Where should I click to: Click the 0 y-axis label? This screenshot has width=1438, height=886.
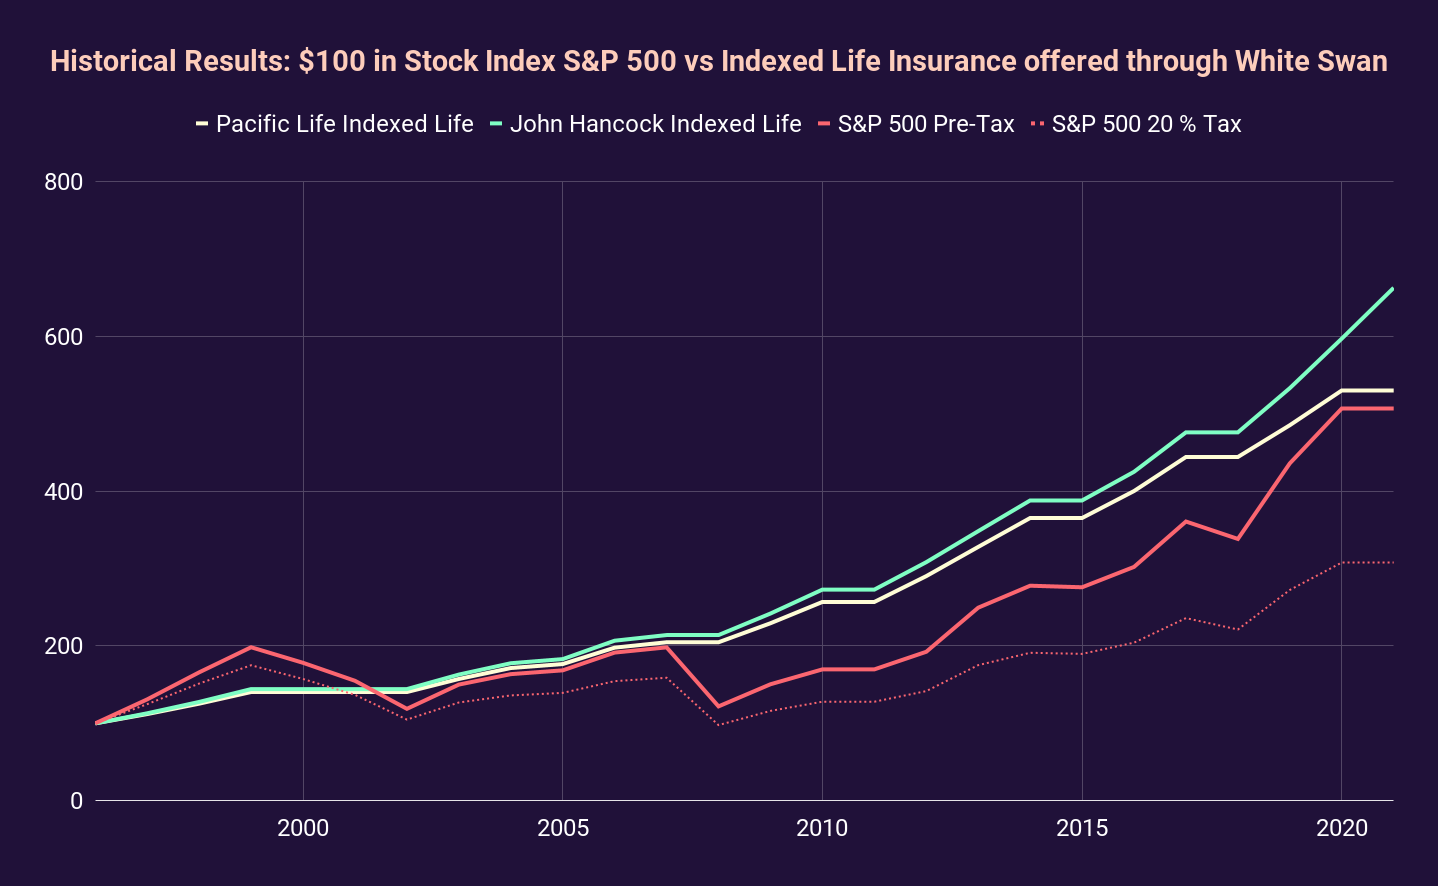tap(76, 801)
